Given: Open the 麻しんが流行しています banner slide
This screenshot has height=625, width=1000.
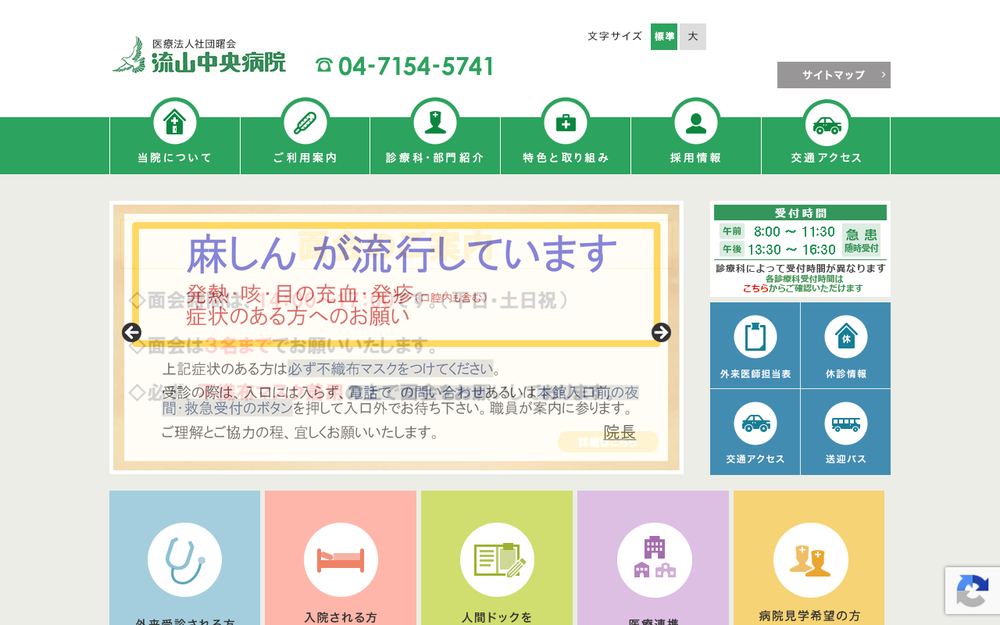Looking at the screenshot, I should click(x=396, y=337).
